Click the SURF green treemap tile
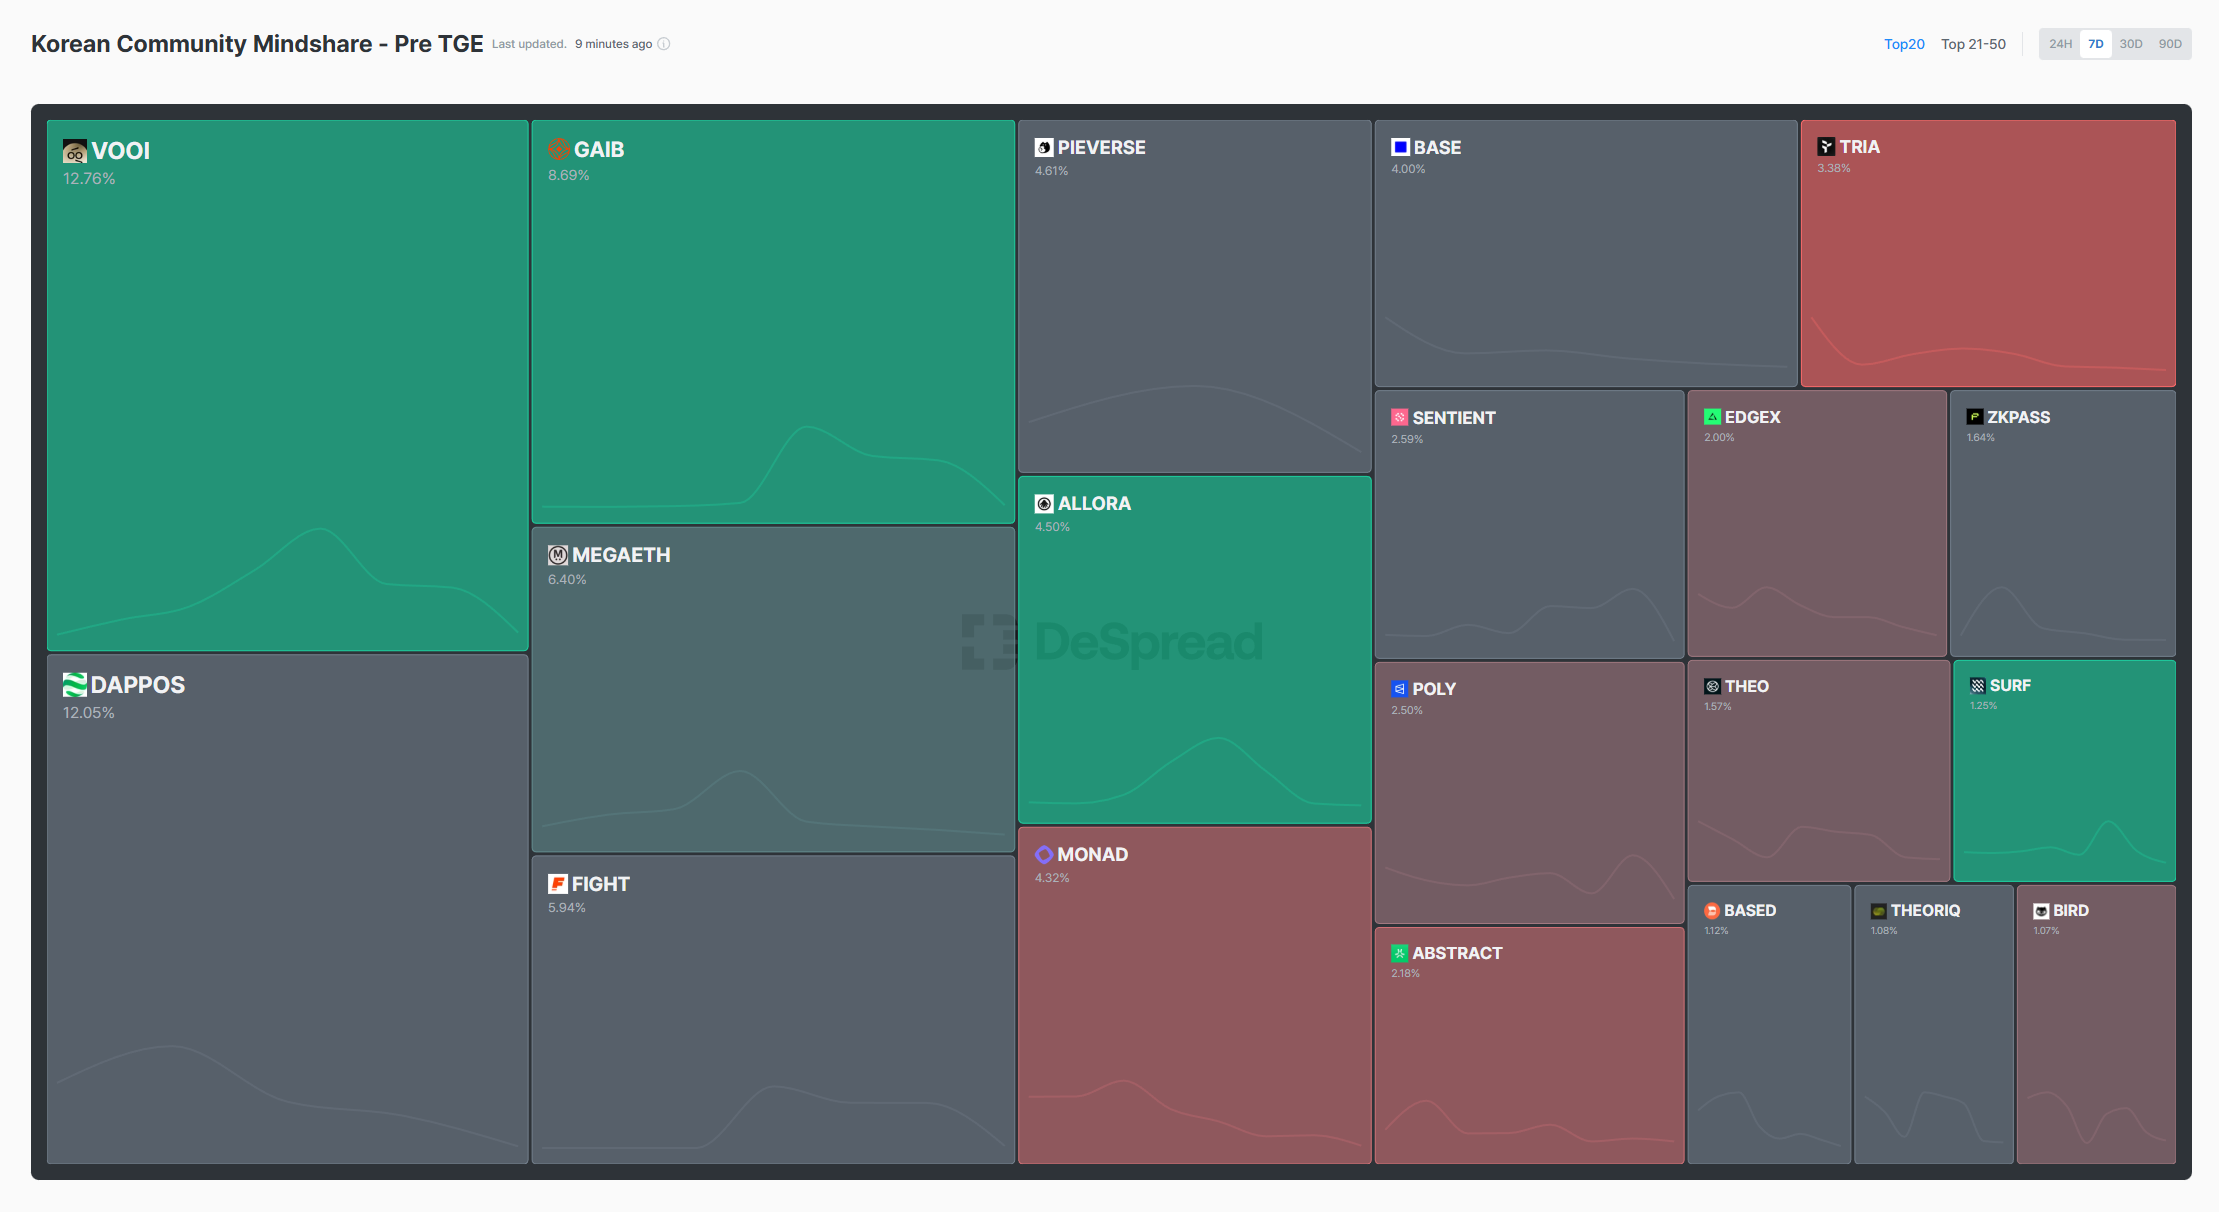 click(x=2064, y=770)
